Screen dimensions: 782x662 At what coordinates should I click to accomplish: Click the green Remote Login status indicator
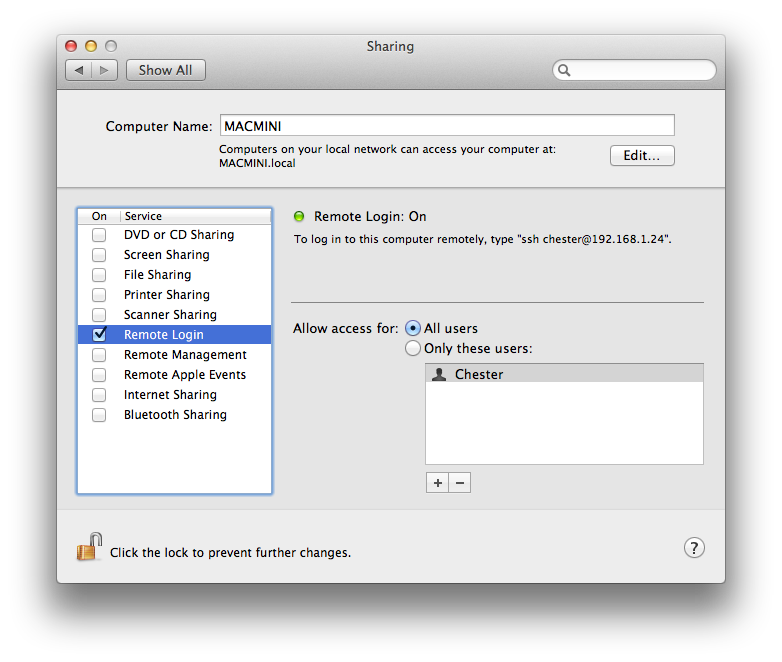tap(299, 217)
